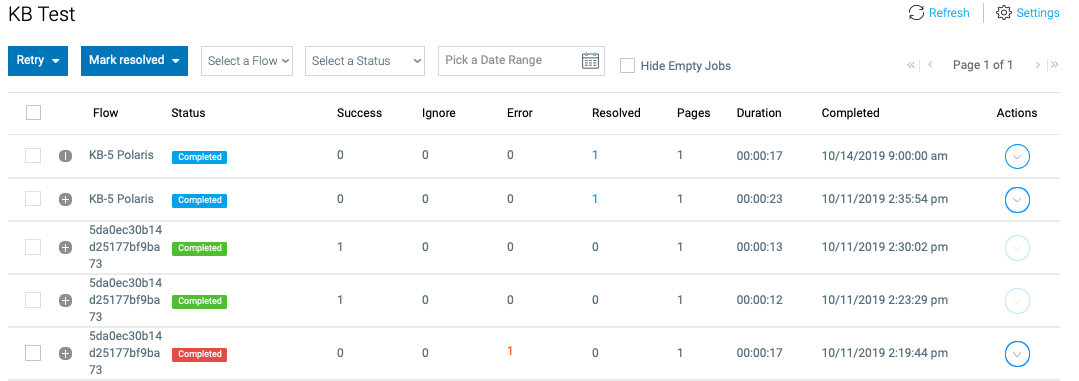1079x381 pixels.
Task: Open actions menu for 2:30:02 pm job
Action: 1017,248
